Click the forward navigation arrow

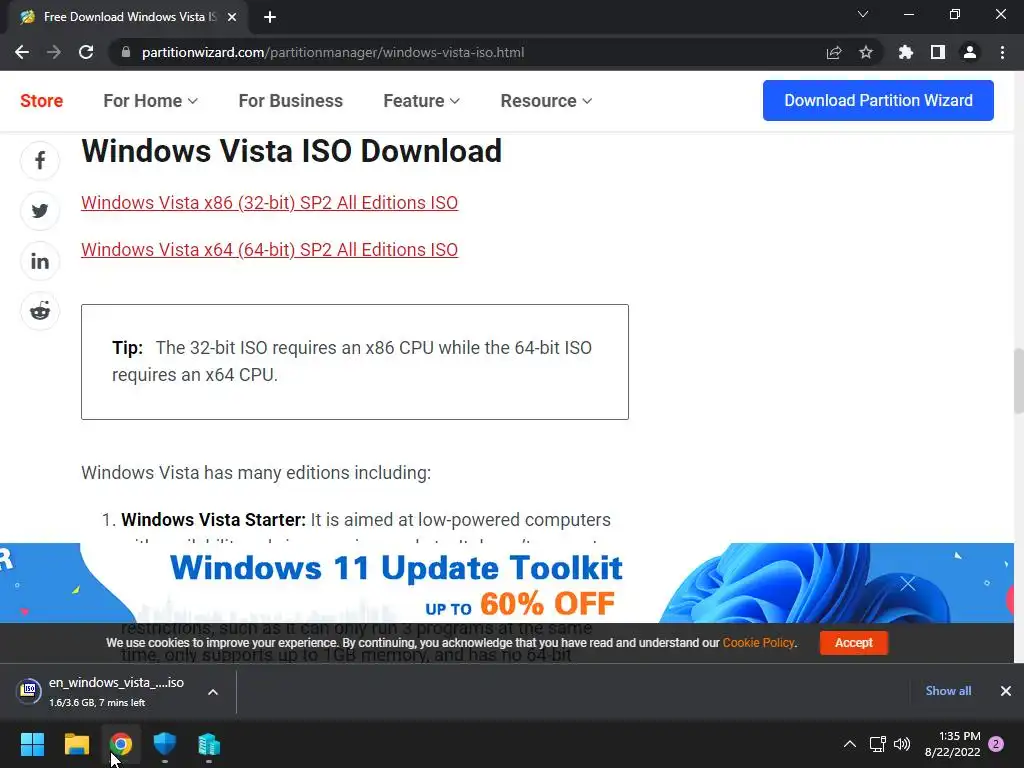point(54,52)
